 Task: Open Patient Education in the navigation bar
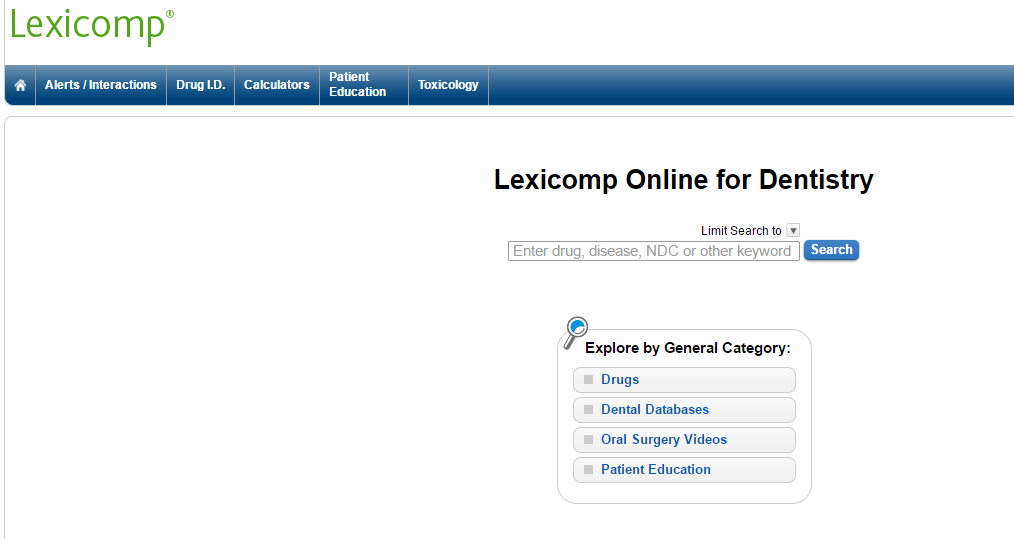358,85
